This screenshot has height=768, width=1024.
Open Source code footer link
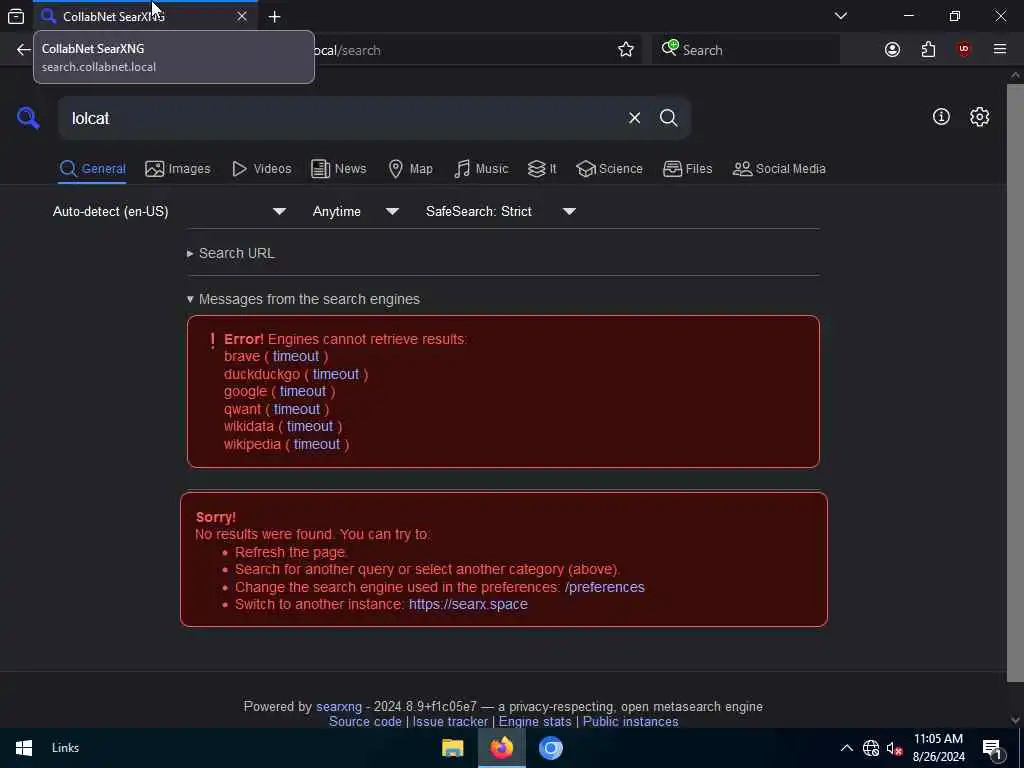pyautogui.click(x=365, y=722)
